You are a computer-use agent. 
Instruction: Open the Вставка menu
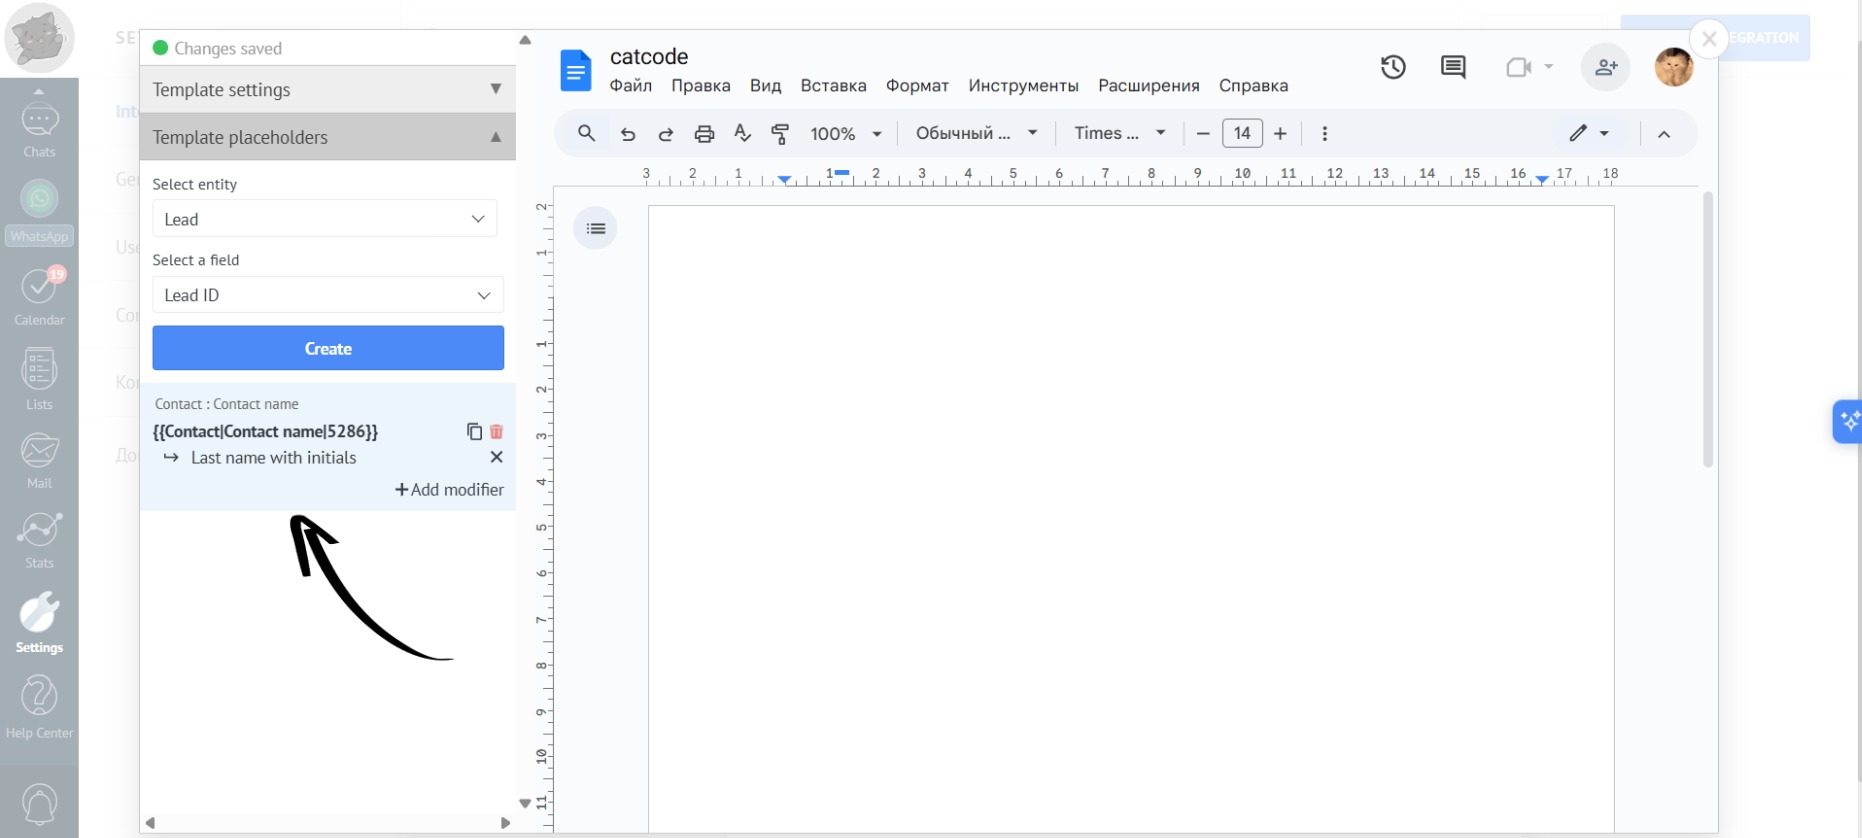click(x=832, y=86)
